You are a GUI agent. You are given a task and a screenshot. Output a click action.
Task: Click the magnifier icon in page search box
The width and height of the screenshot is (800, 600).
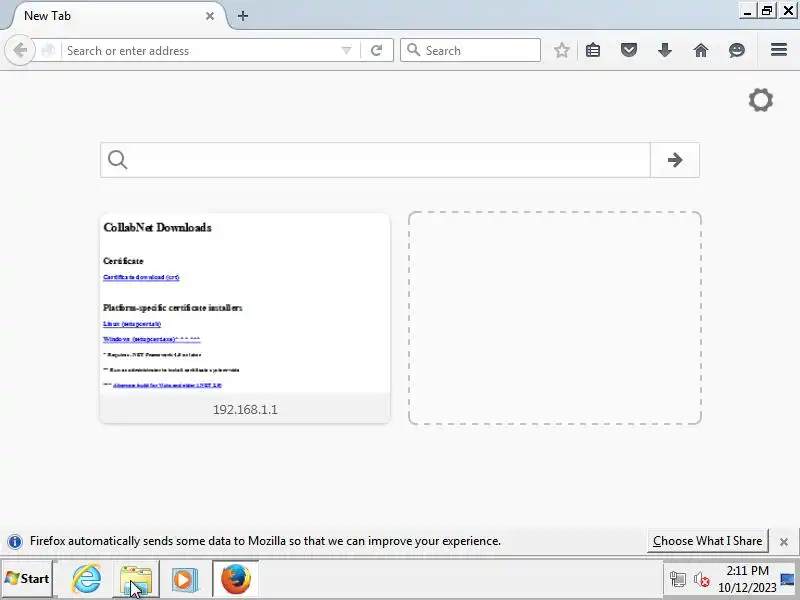[x=117, y=160]
